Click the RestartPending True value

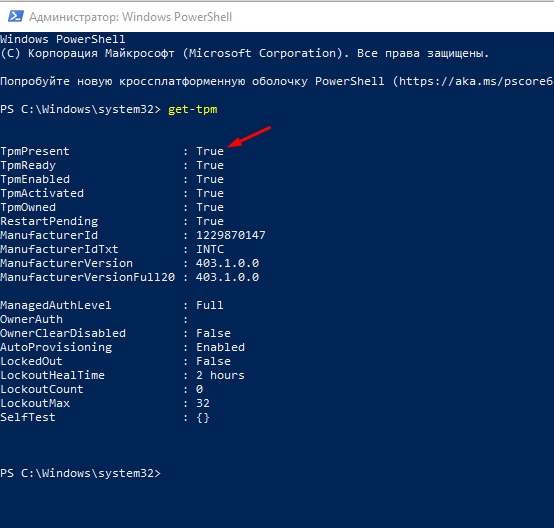pyautogui.click(x=210, y=221)
